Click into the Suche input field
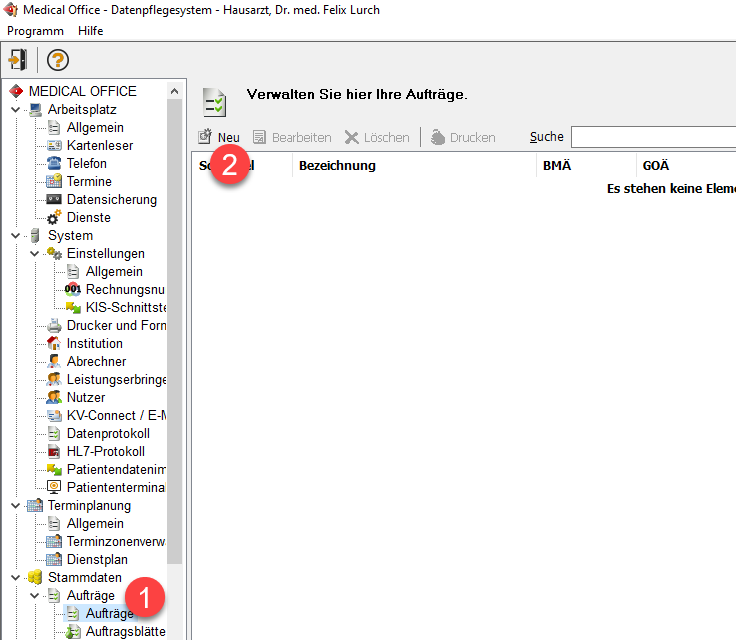 (x=652, y=137)
